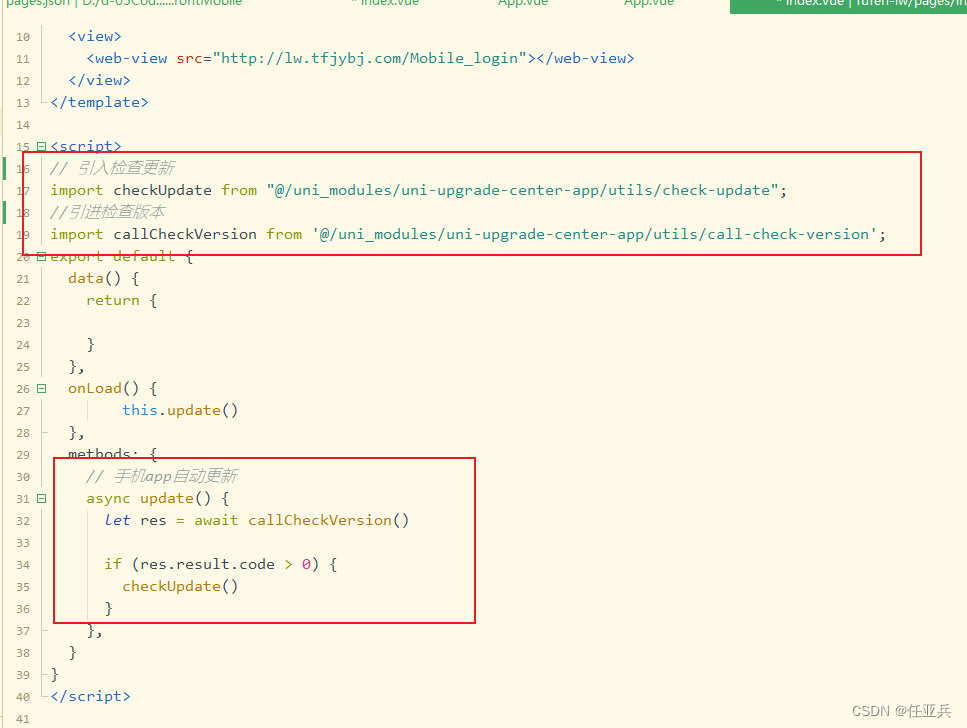Click line number 23 in the gutter
Viewport: 967px width, 728px height.
(x=23, y=323)
